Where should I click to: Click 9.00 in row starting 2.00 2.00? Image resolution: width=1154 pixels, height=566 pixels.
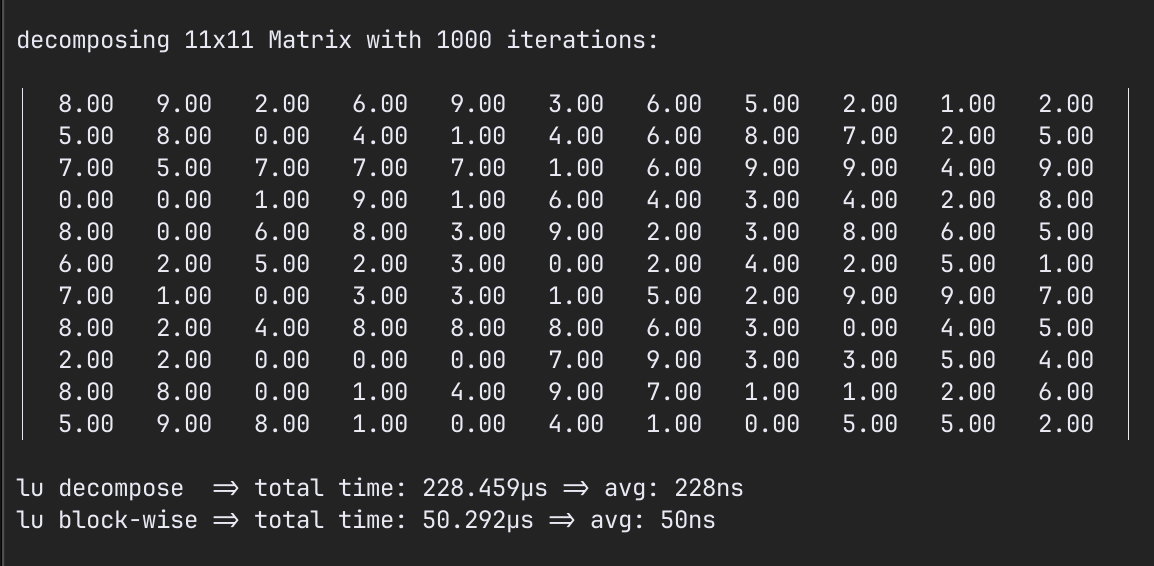click(673, 360)
